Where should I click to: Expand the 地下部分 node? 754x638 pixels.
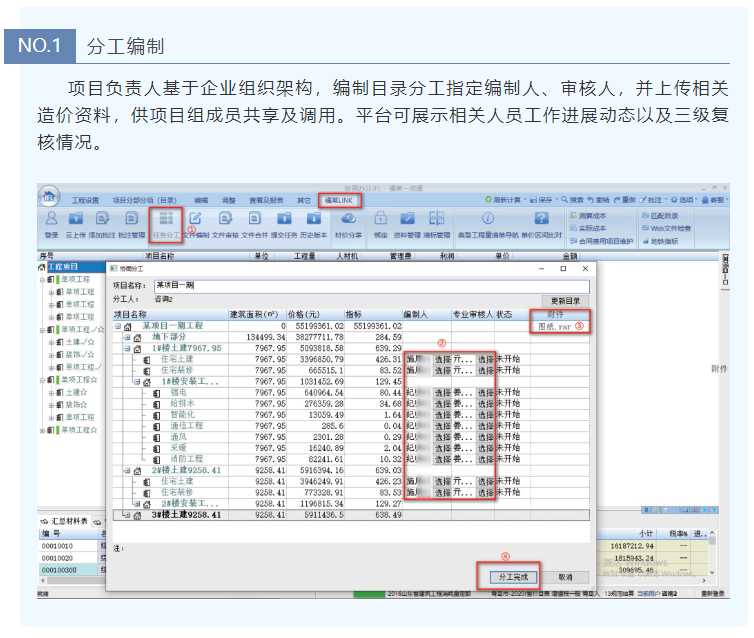pos(127,337)
